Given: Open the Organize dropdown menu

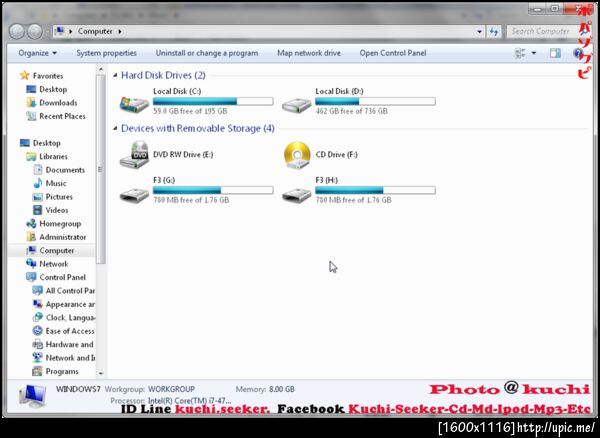Looking at the screenshot, I should (38, 53).
